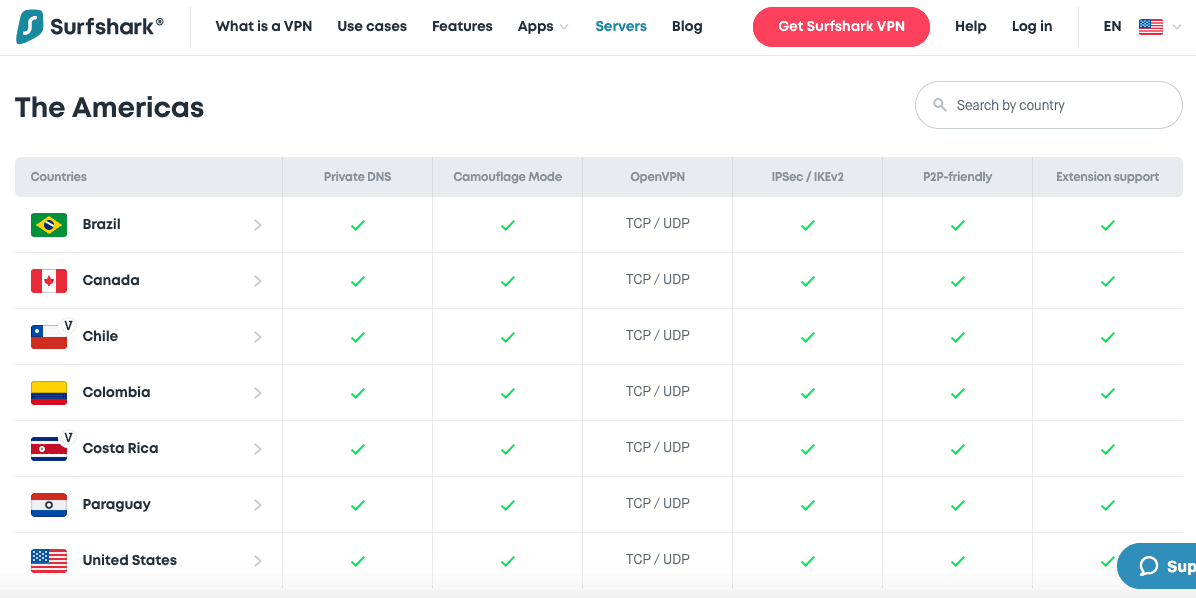Click the OpenVPN column header
1196x598 pixels.
point(657,177)
